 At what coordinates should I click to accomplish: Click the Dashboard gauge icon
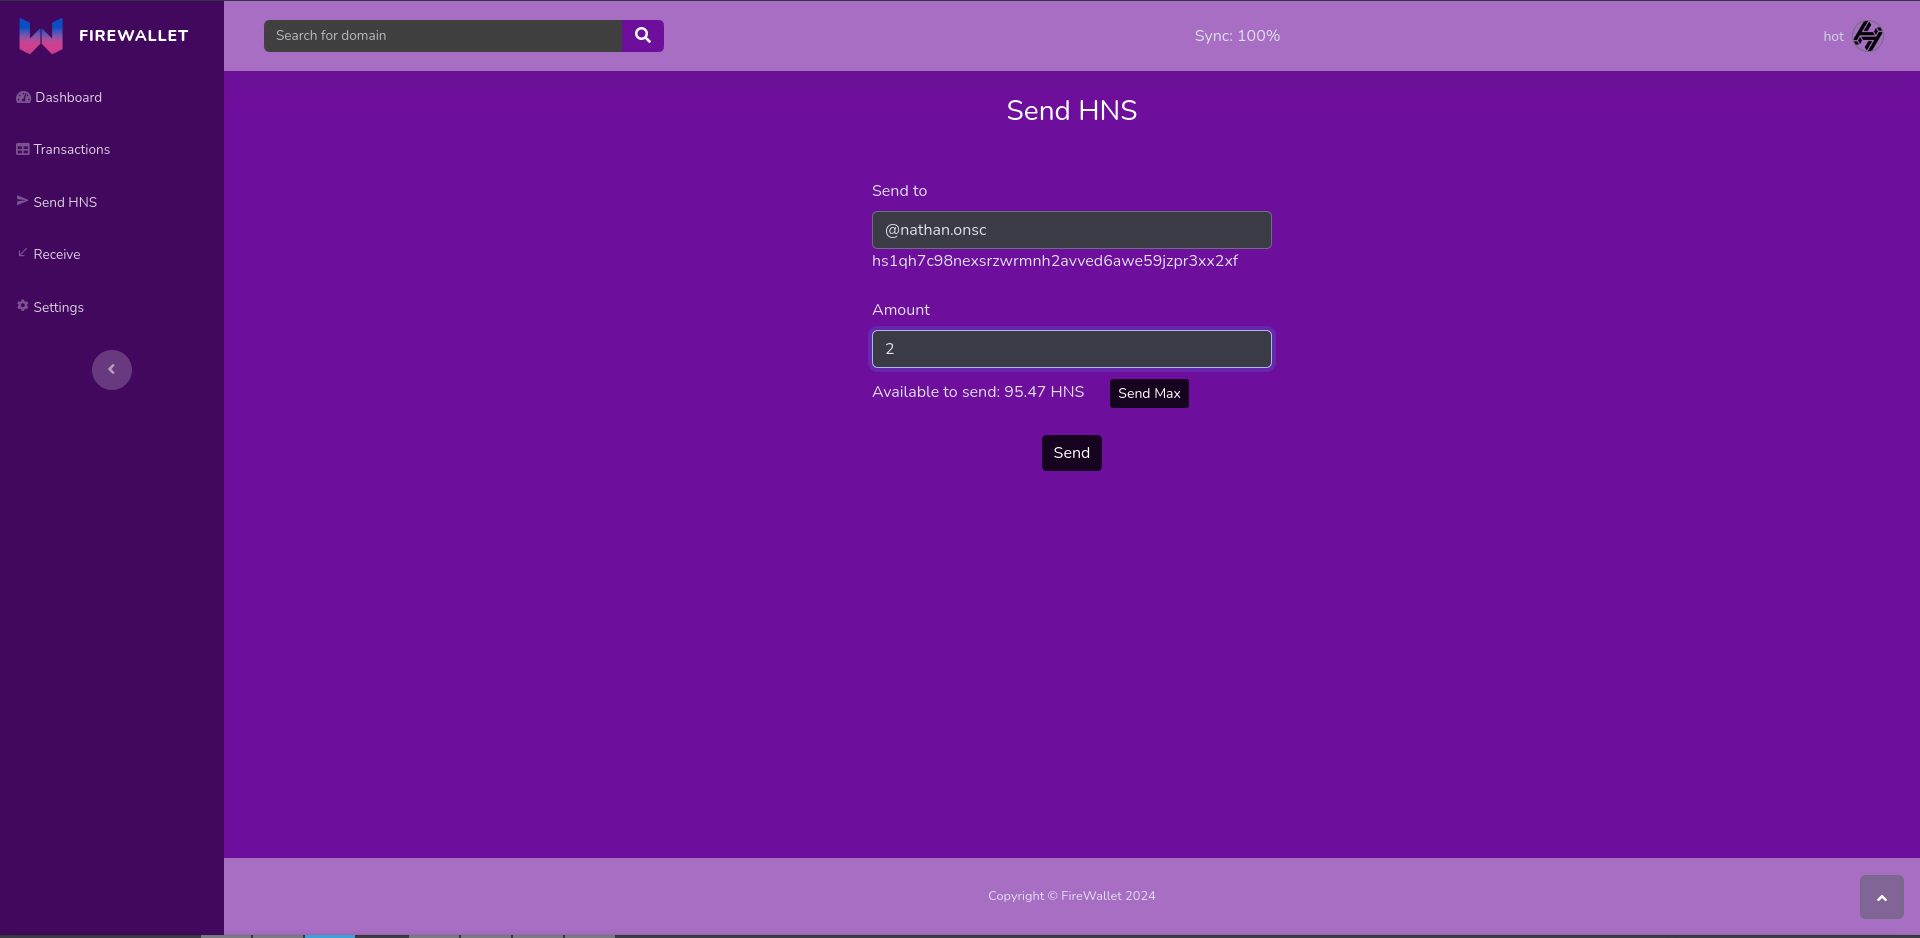pyautogui.click(x=23, y=97)
